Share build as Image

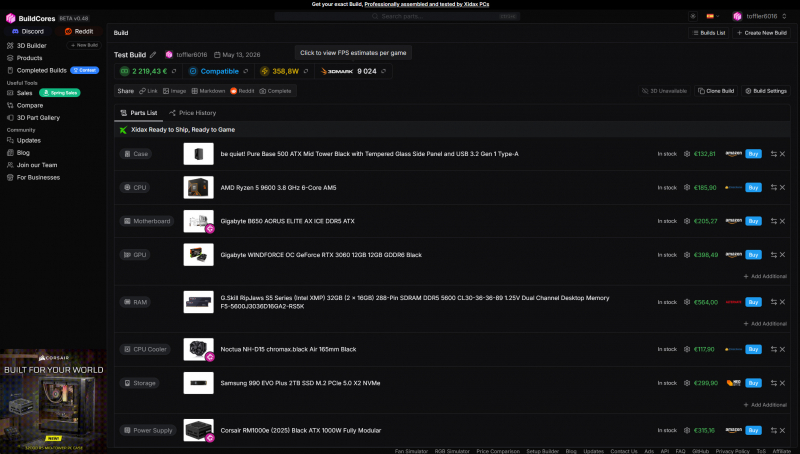coord(174,91)
